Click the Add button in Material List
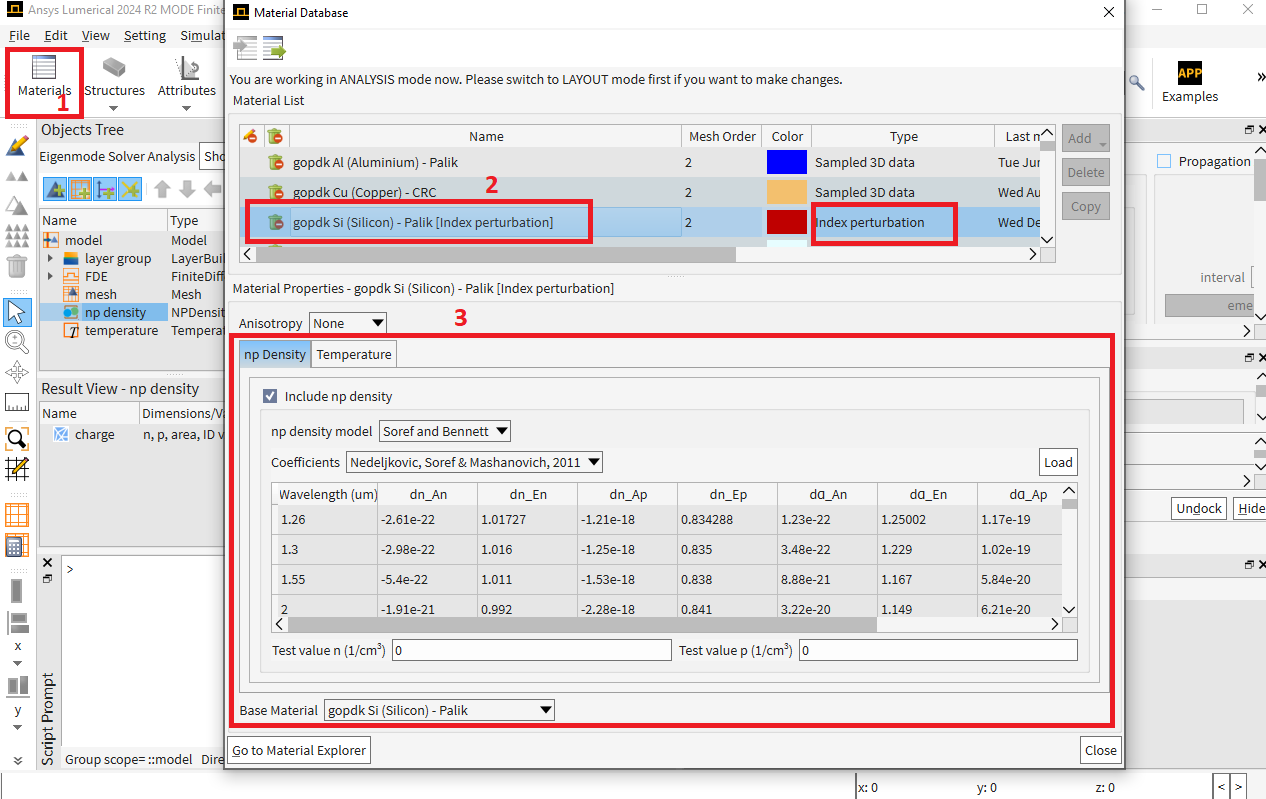This screenshot has width=1266, height=799. pyautogui.click(x=1085, y=138)
